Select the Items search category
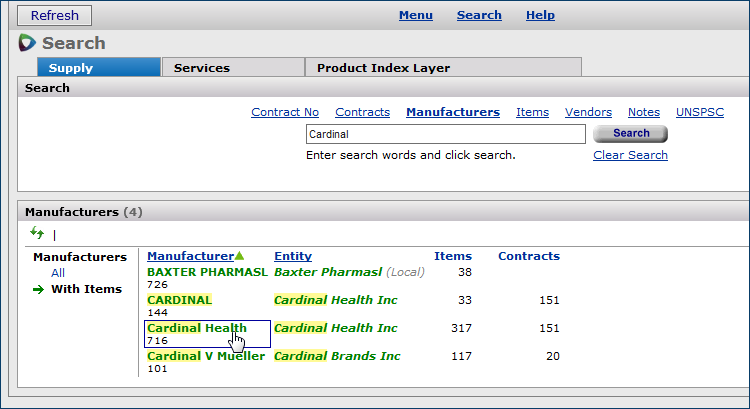Image resolution: width=750 pixels, height=409 pixels. 532,112
